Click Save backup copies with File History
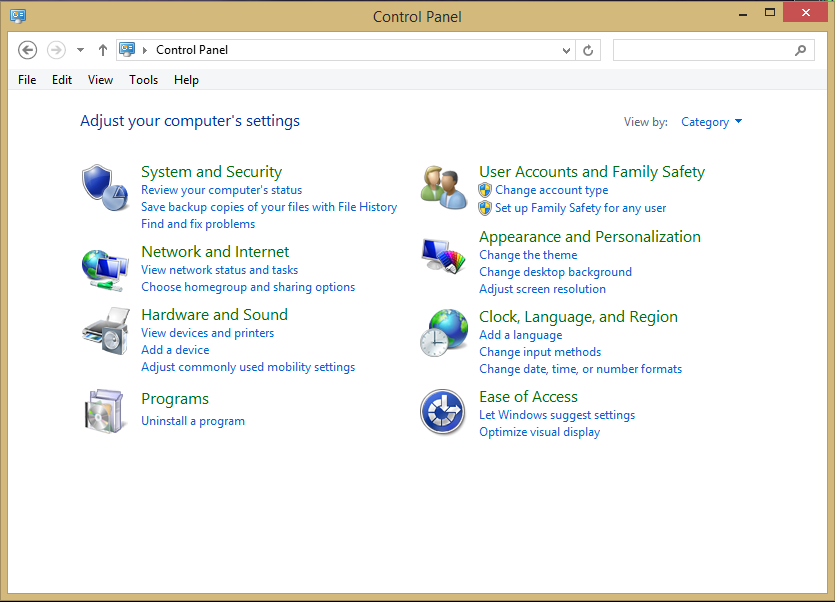This screenshot has height=602, width=835. coord(269,207)
